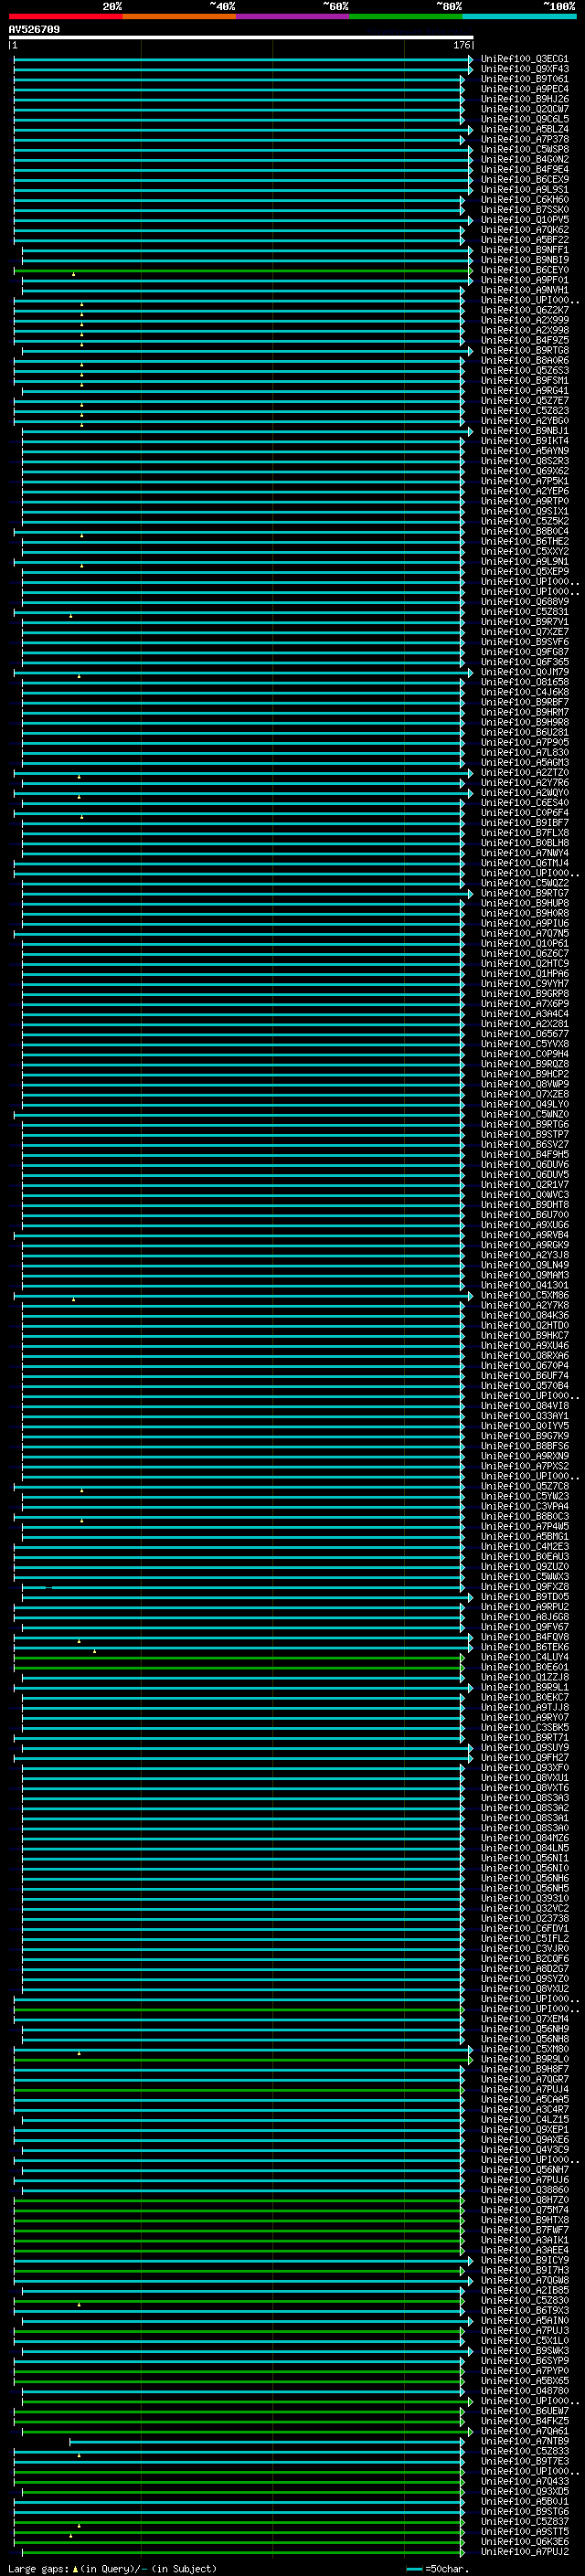Screen dimensions: 585x2576
Task: Click the green alignment bar for UniRef100_B6CEY0
Action: tap(243, 270)
